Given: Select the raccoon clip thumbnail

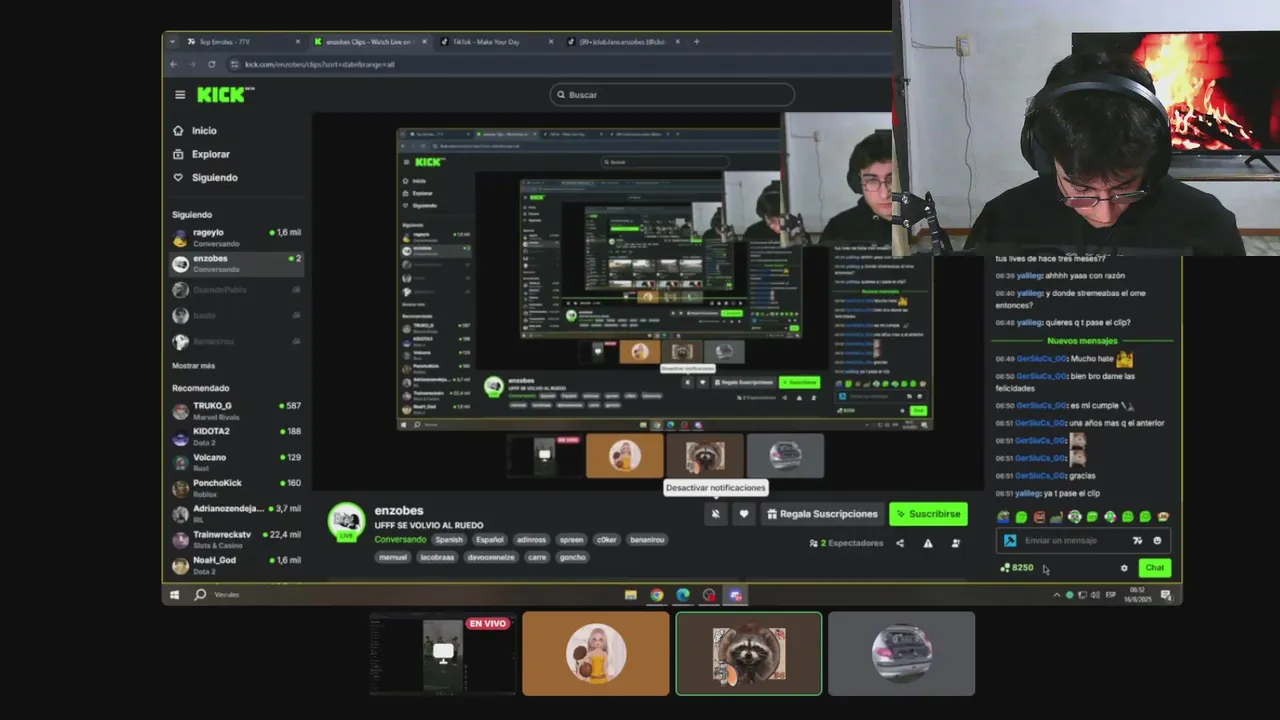Looking at the screenshot, I should coord(749,654).
